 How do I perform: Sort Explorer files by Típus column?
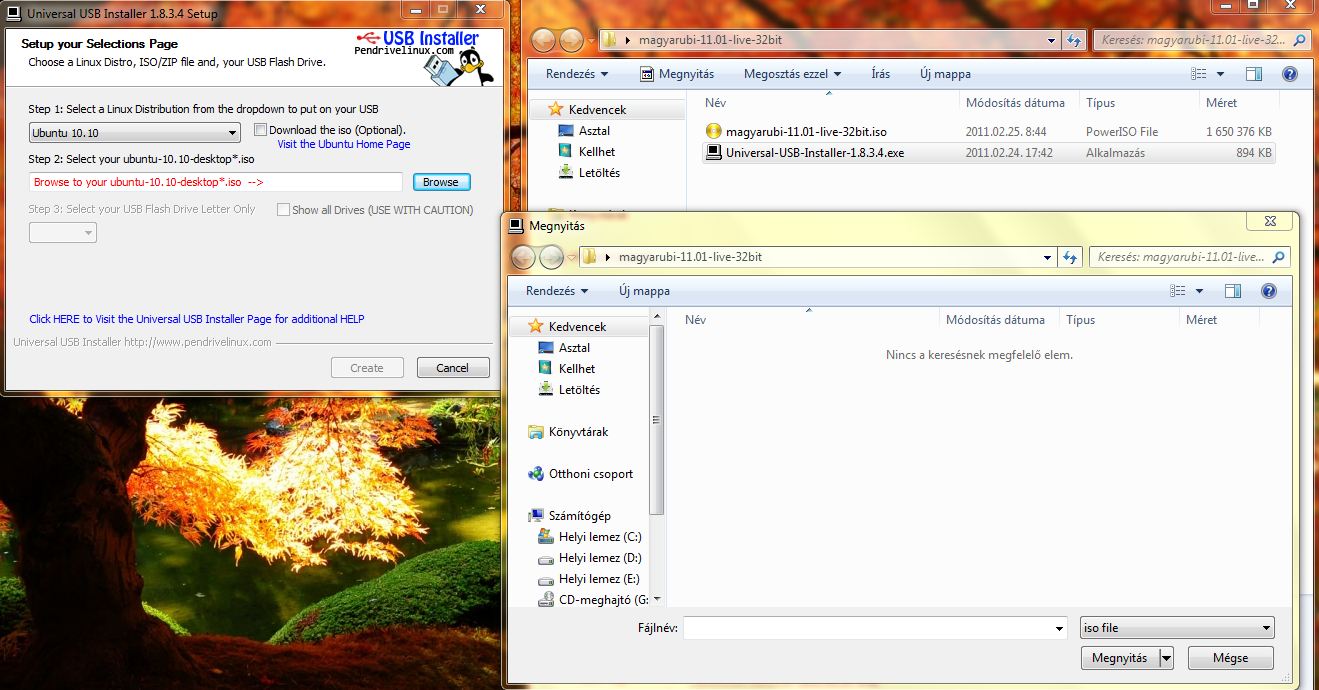[x=1100, y=103]
